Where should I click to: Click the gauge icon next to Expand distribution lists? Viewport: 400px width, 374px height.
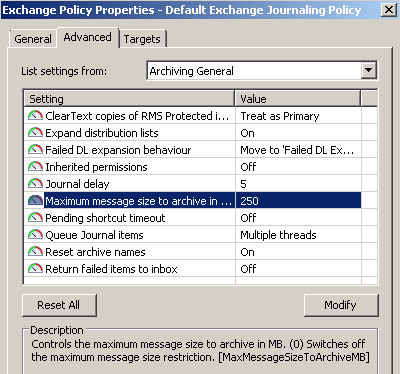click(35, 133)
